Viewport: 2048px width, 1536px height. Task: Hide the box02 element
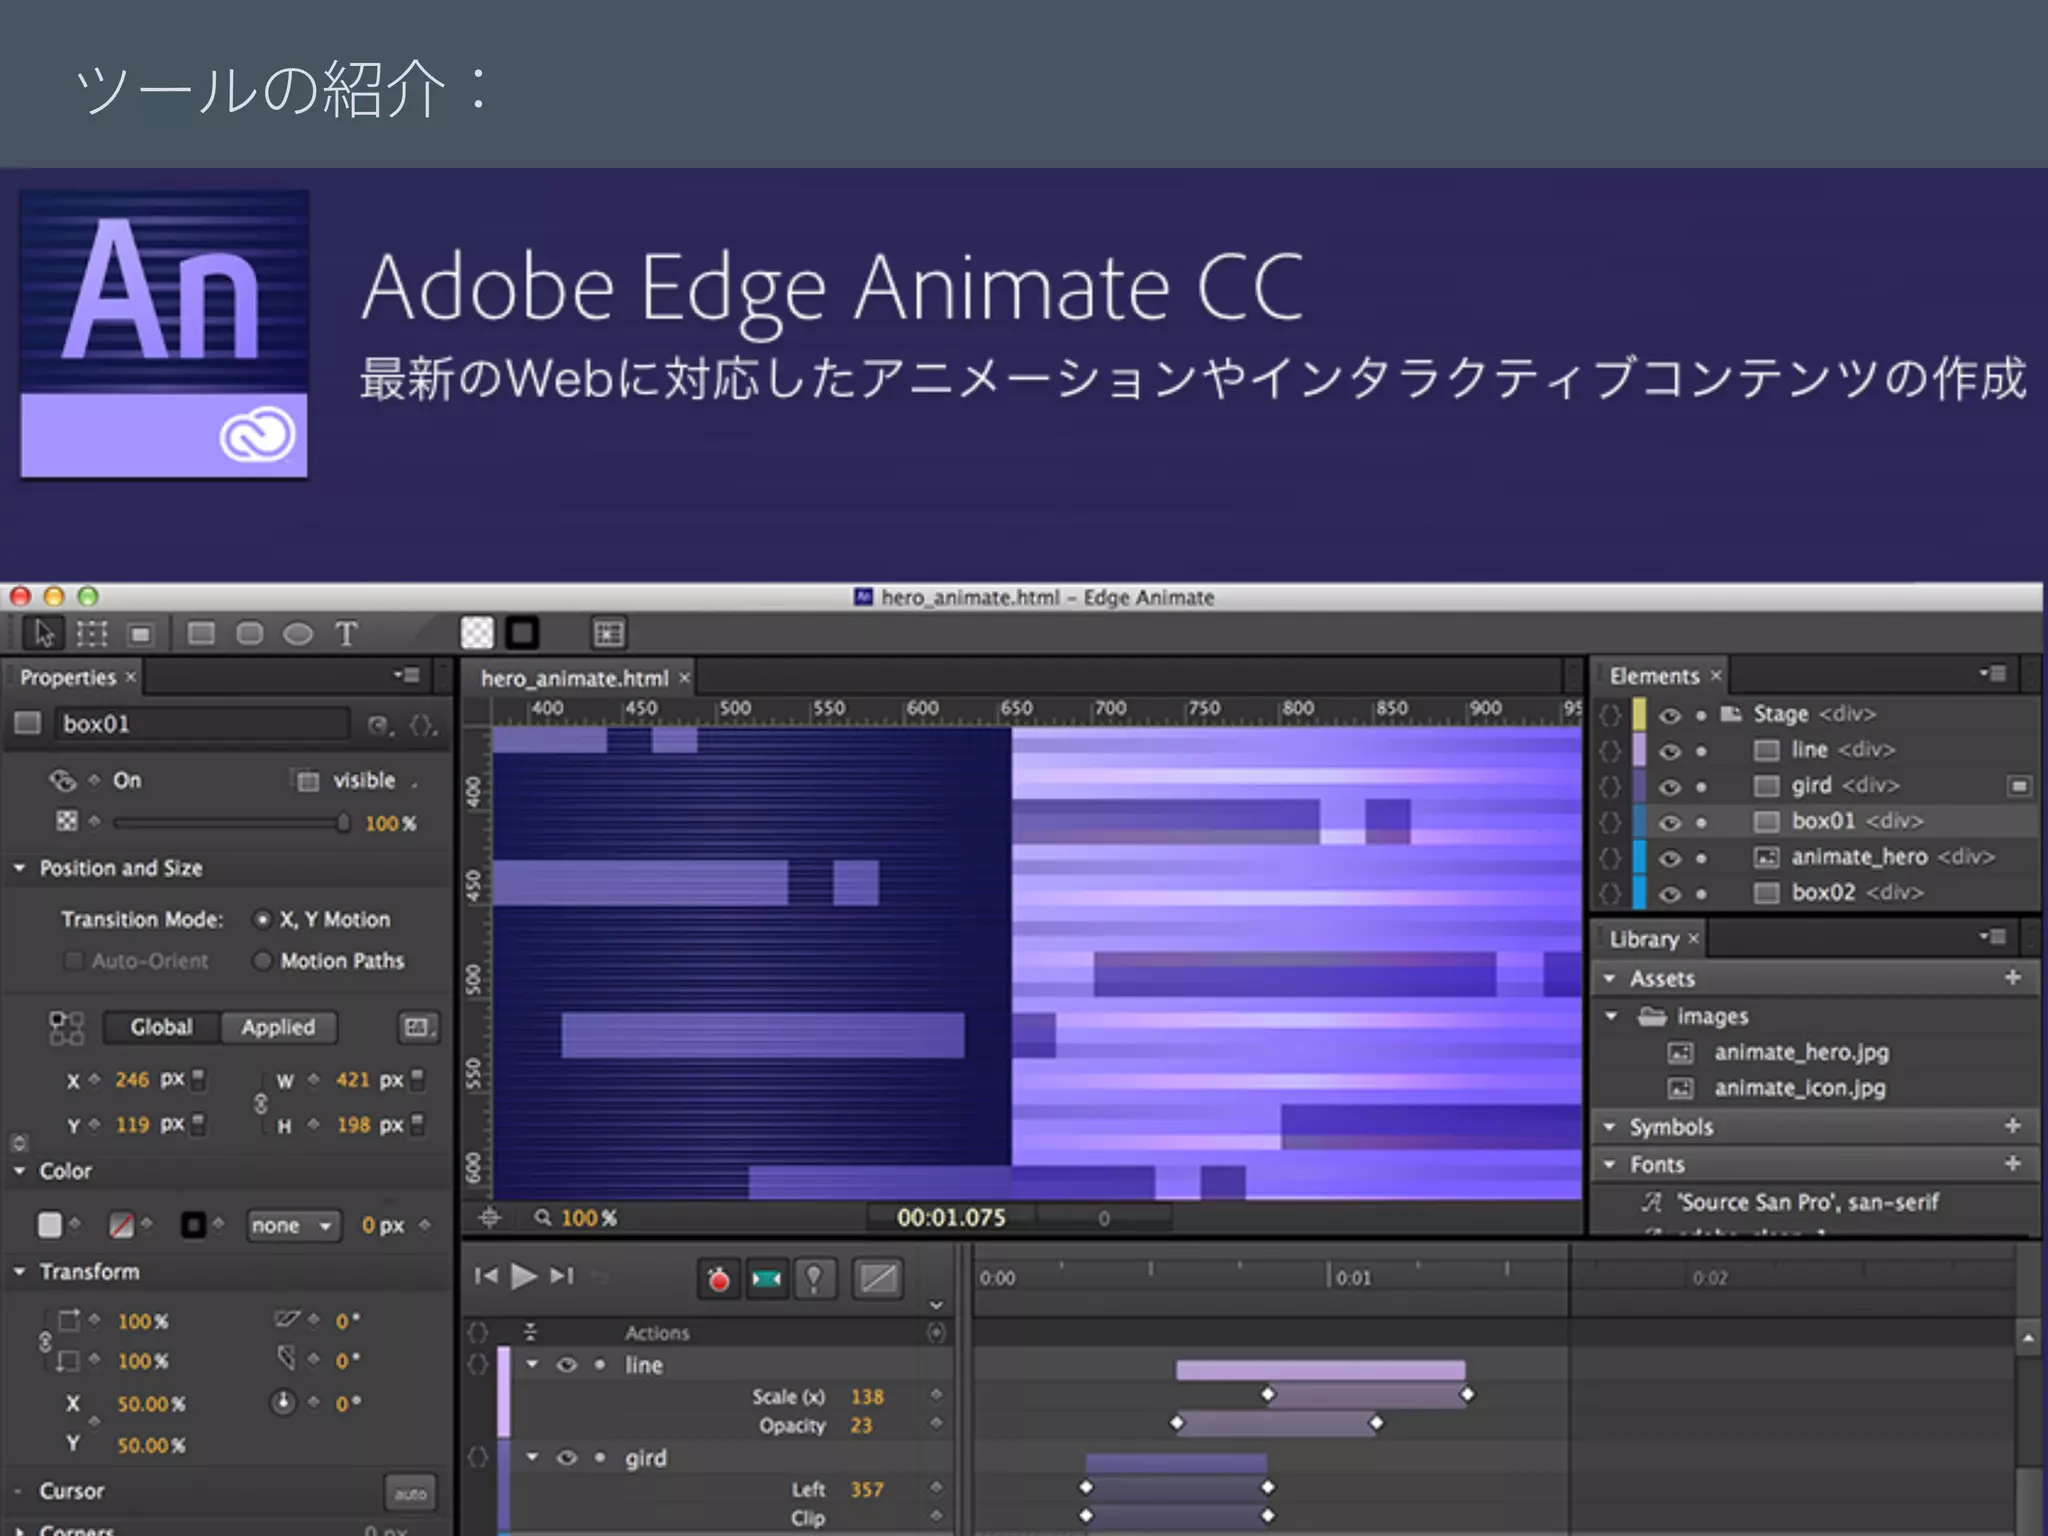[1669, 894]
